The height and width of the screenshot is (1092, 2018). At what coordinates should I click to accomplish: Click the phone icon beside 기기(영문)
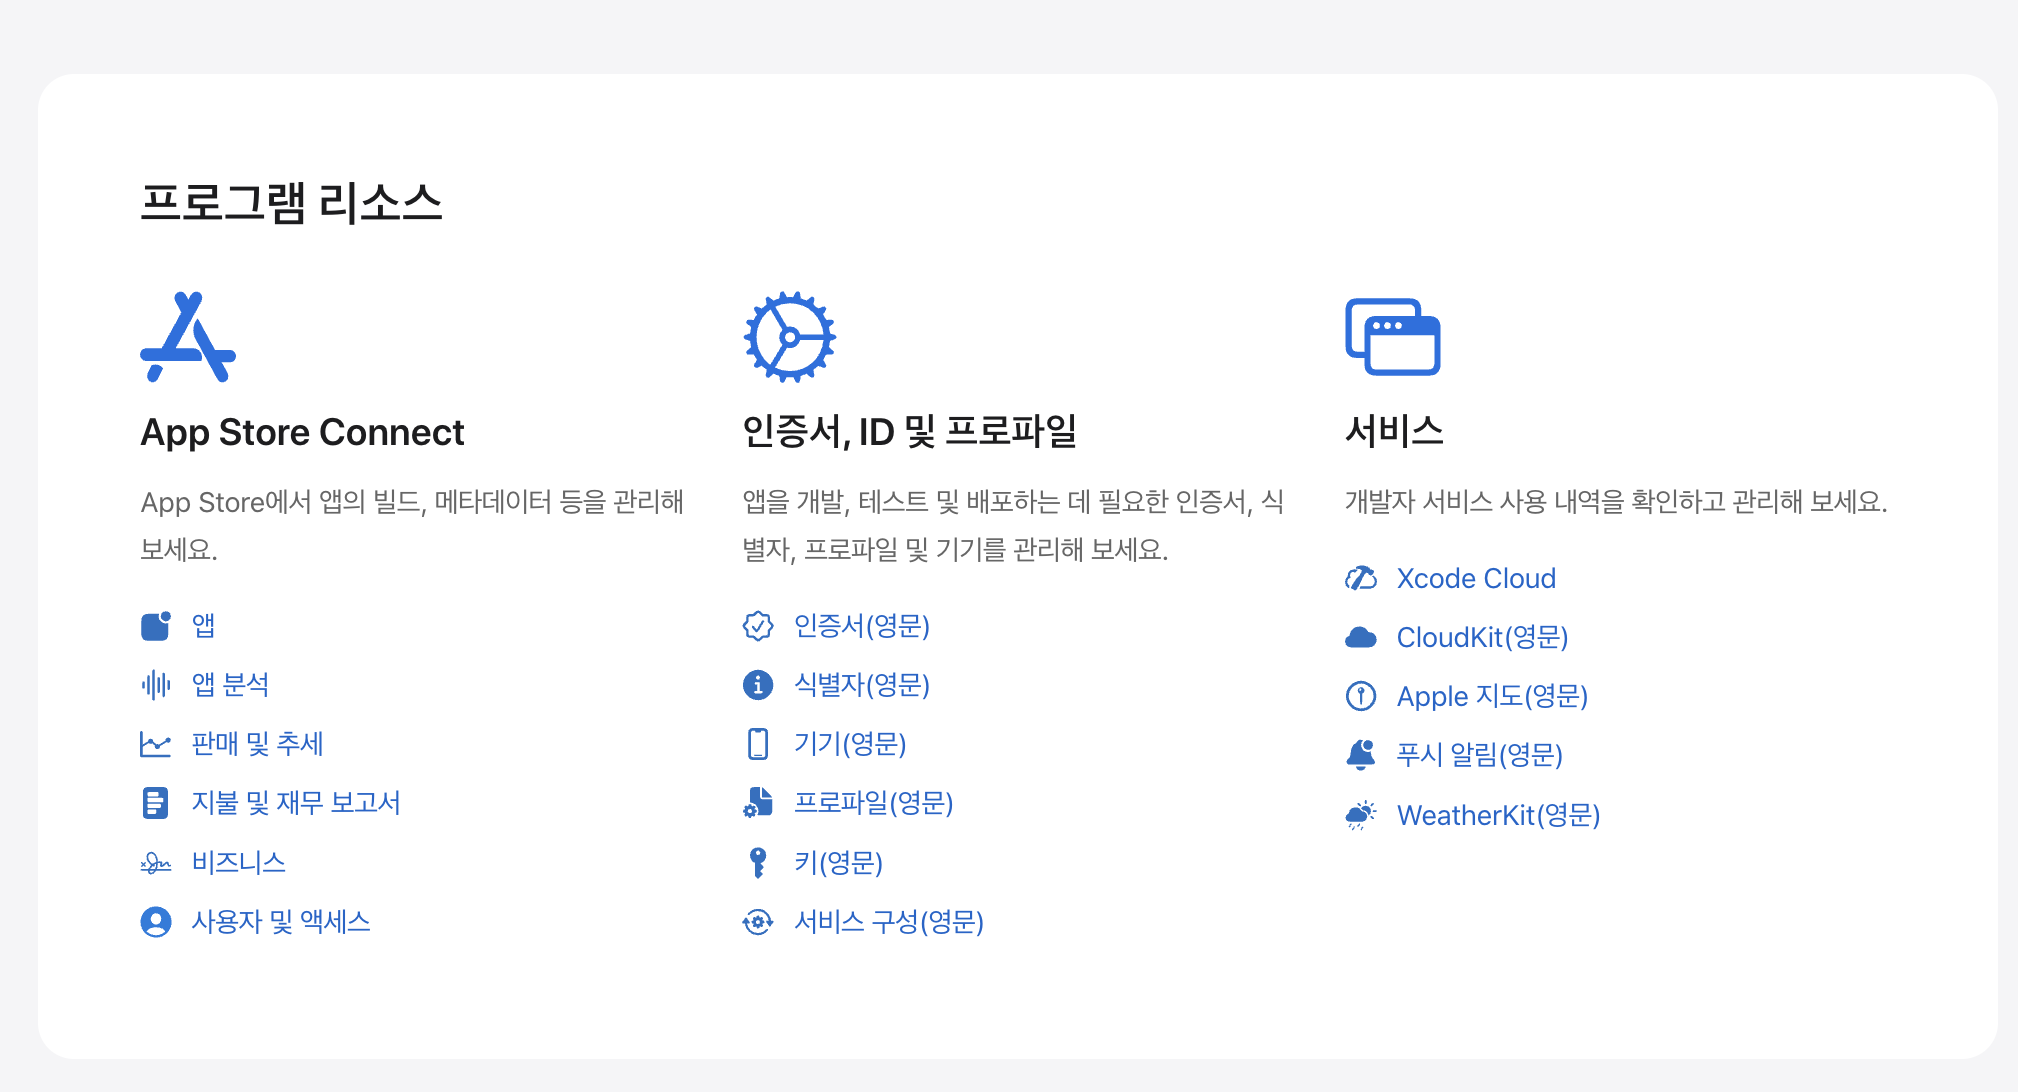coord(758,744)
